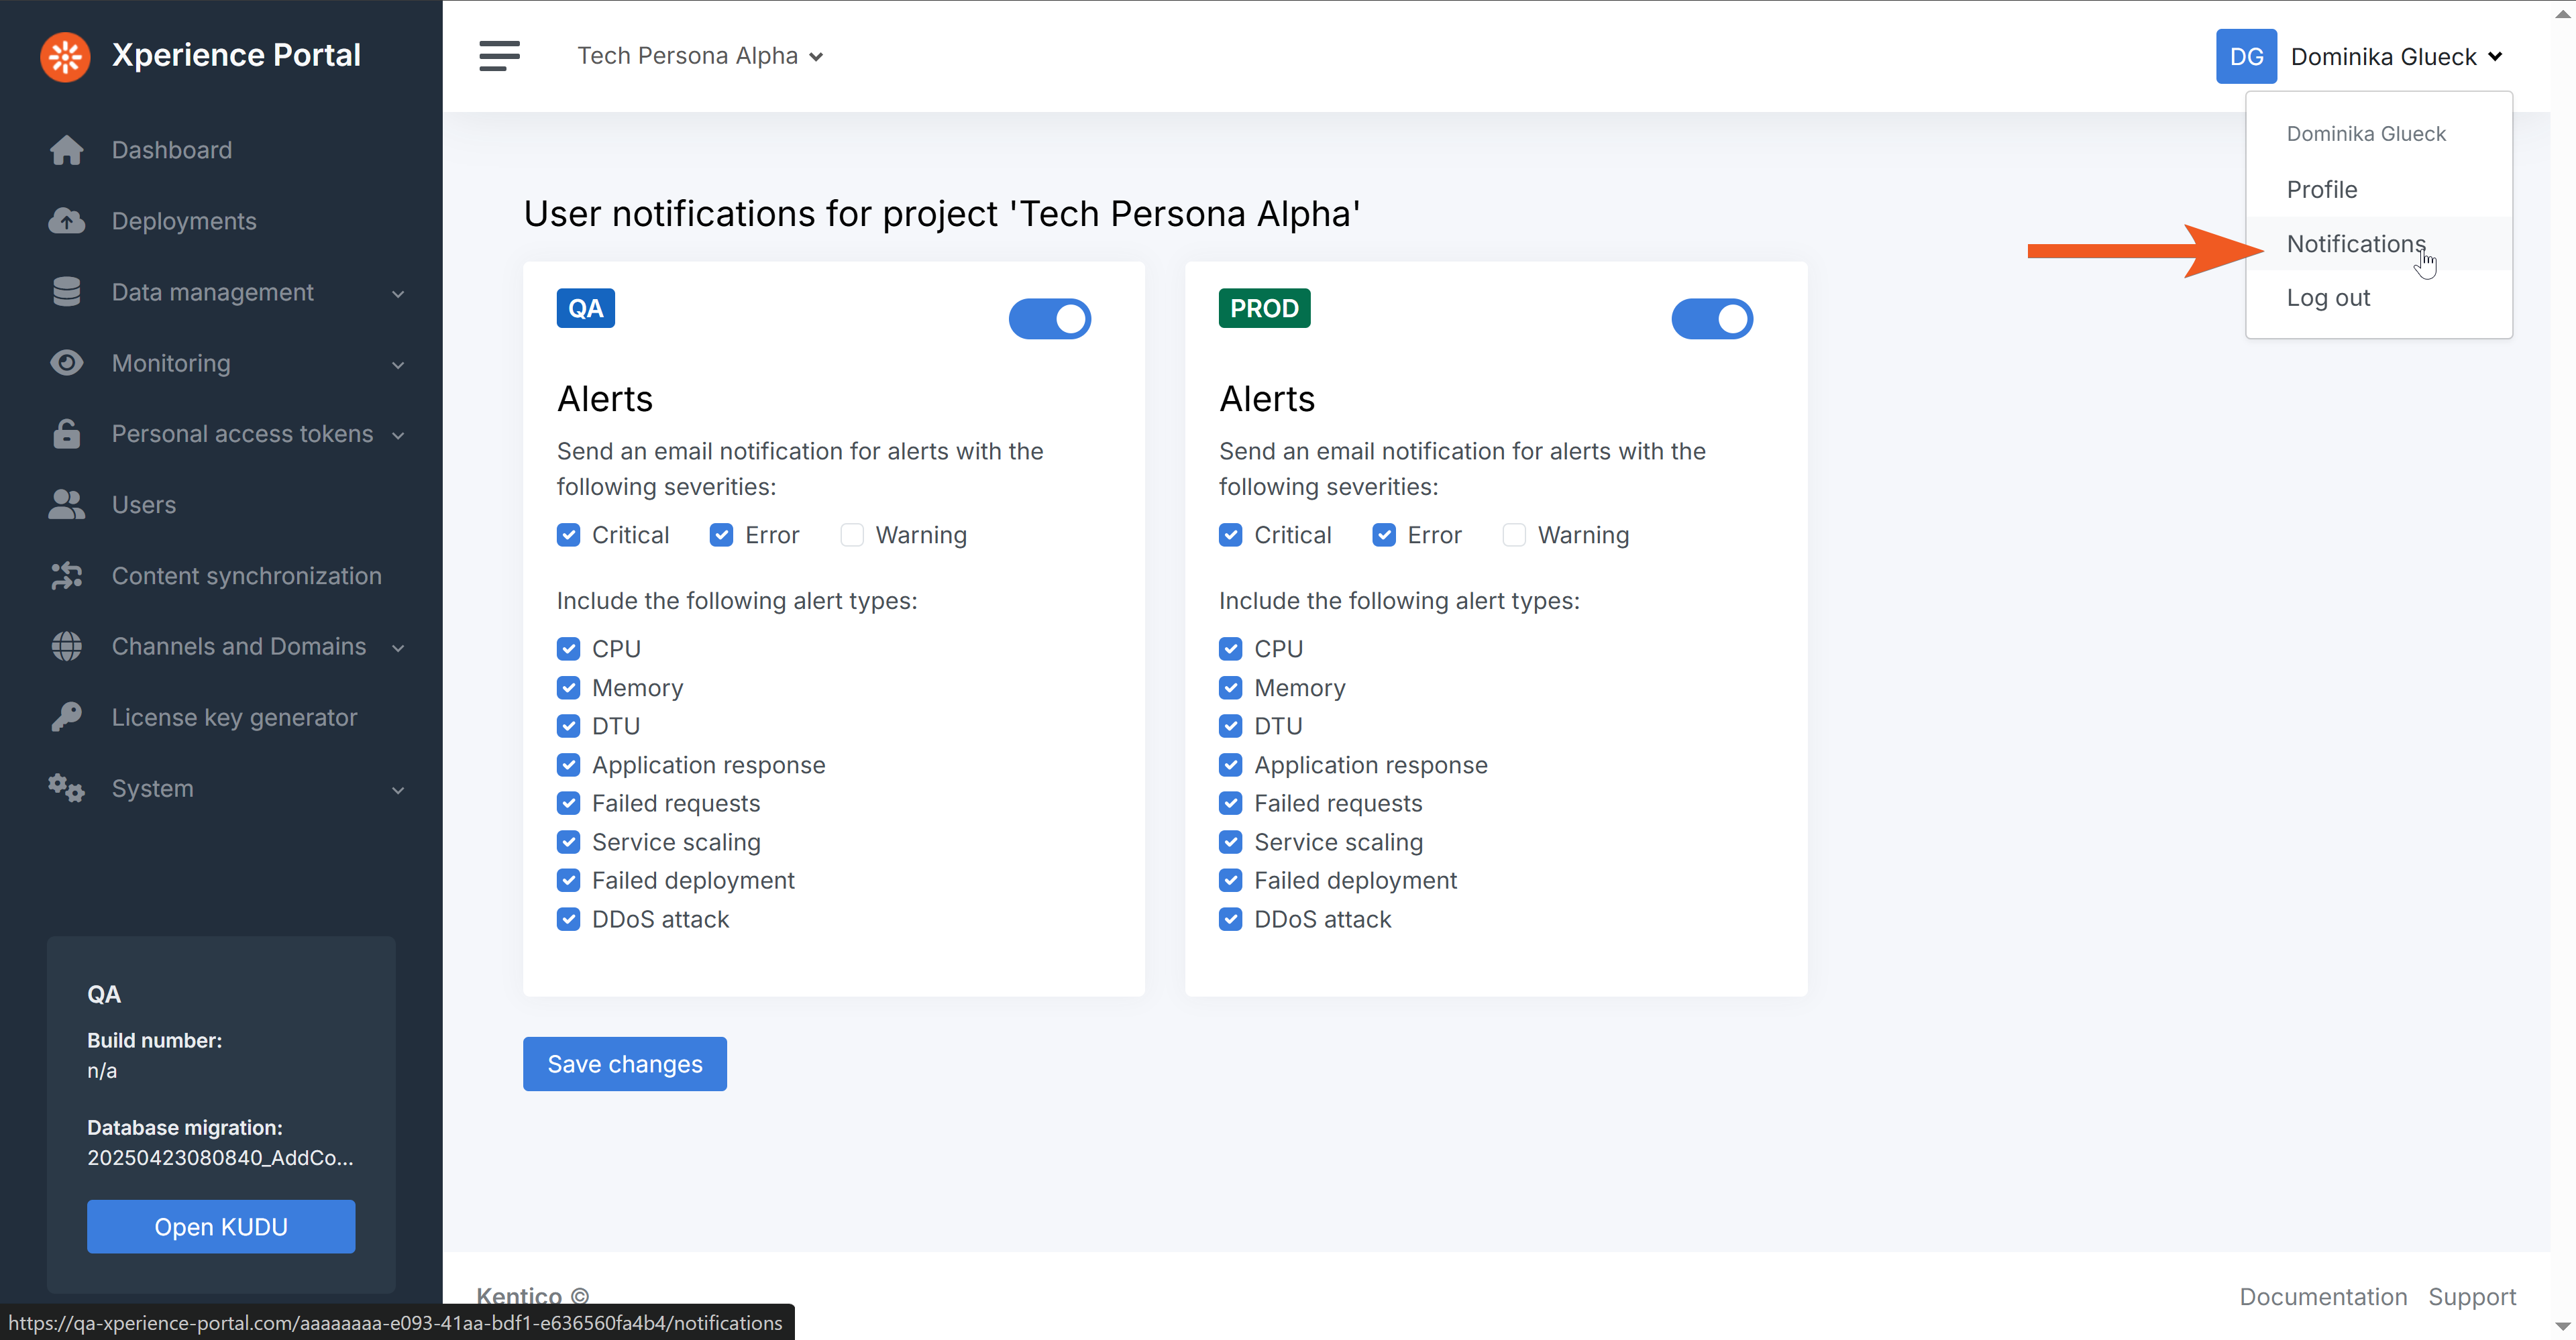Click the Channels and Domains globe icon

pos(66,646)
